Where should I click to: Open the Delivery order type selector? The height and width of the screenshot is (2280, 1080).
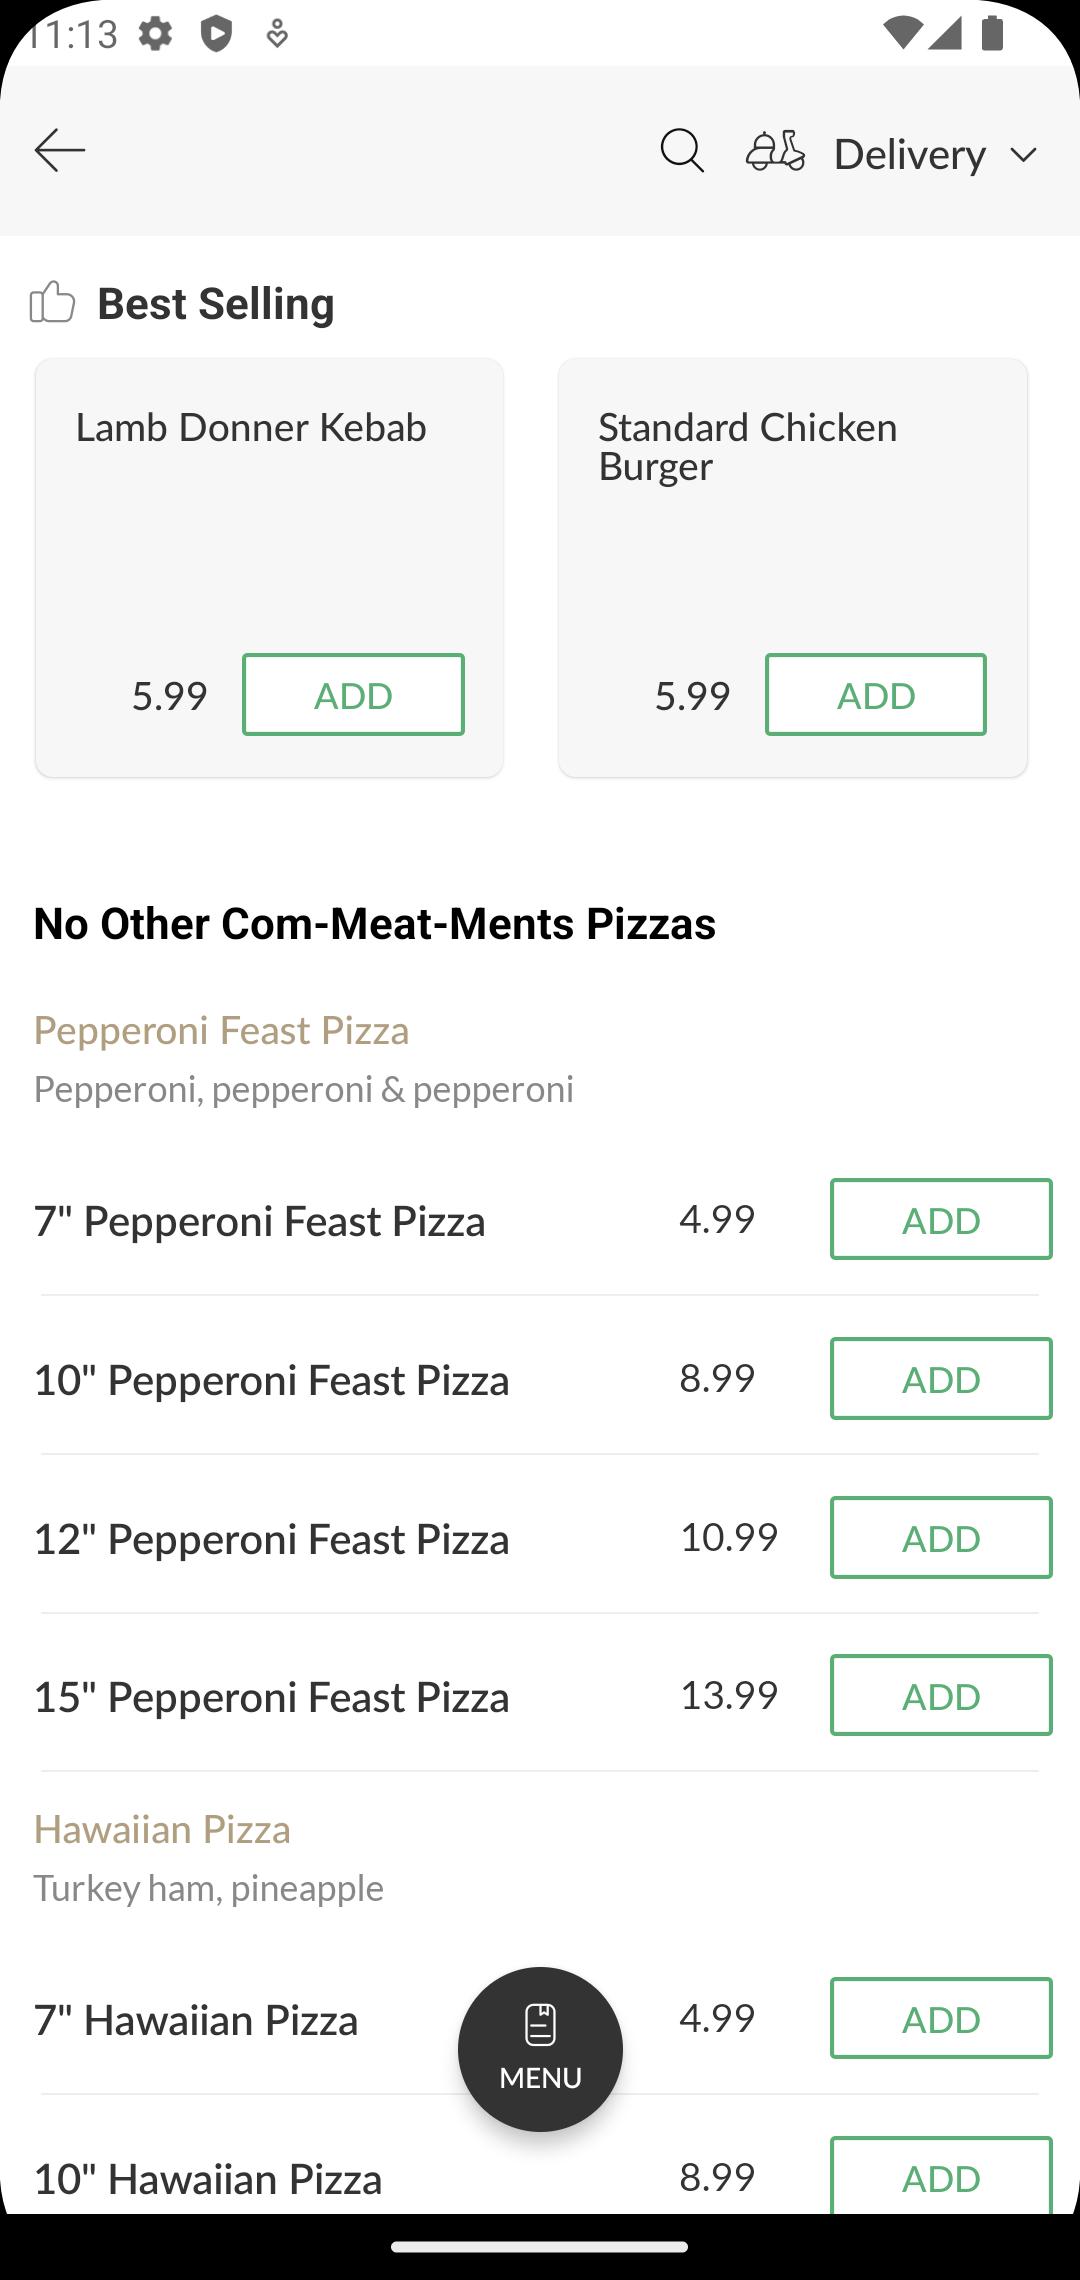(x=892, y=153)
